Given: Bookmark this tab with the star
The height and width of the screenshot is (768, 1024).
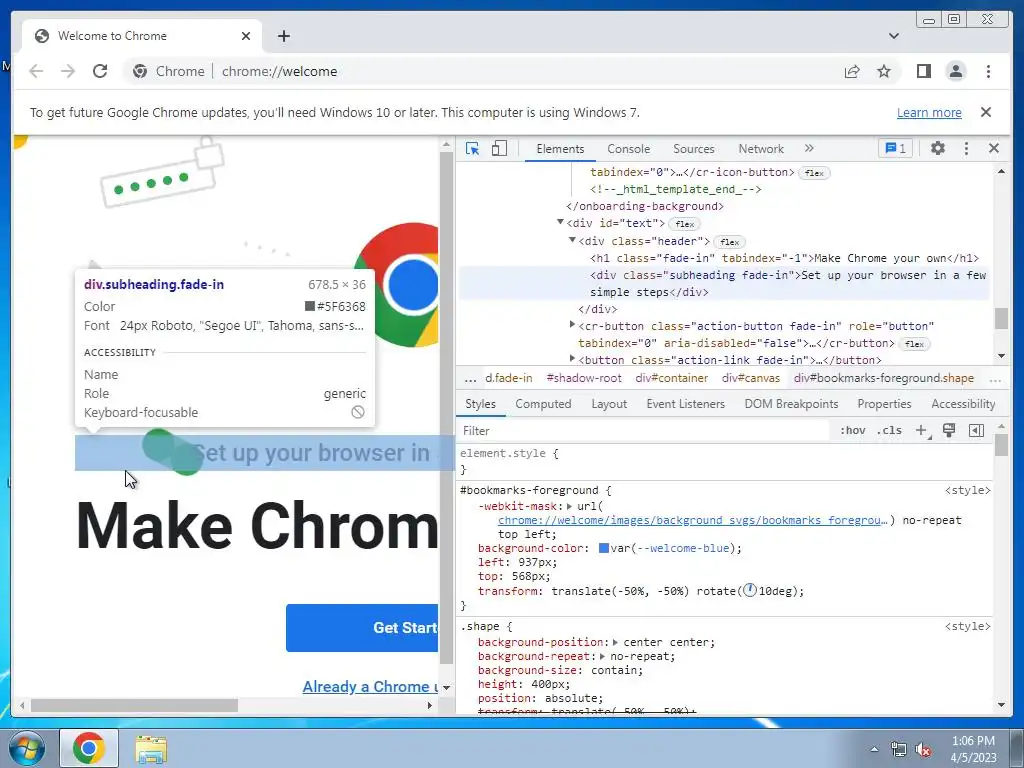Looking at the screenshot, I should [884, 71].
